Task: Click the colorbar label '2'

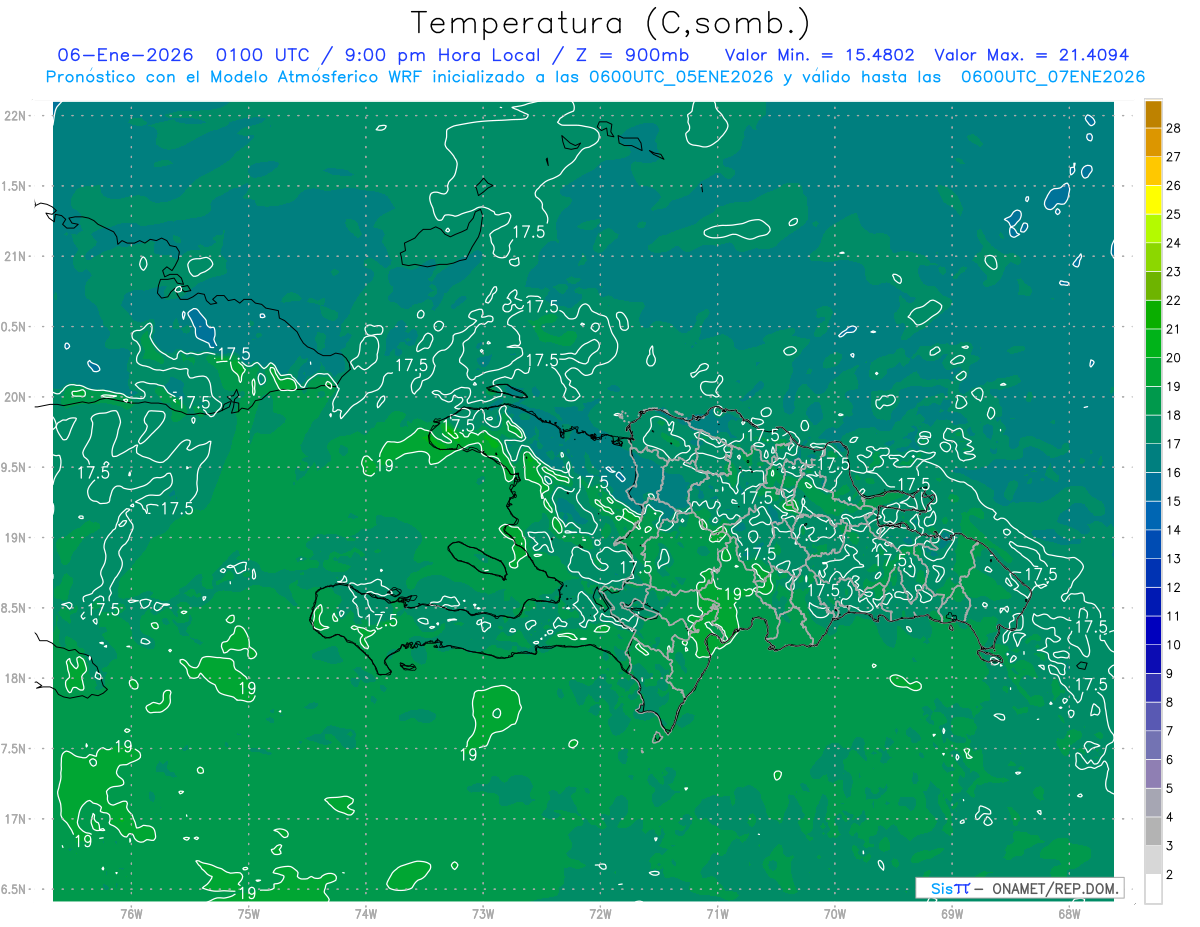Action: click(x=1169, y=874)
